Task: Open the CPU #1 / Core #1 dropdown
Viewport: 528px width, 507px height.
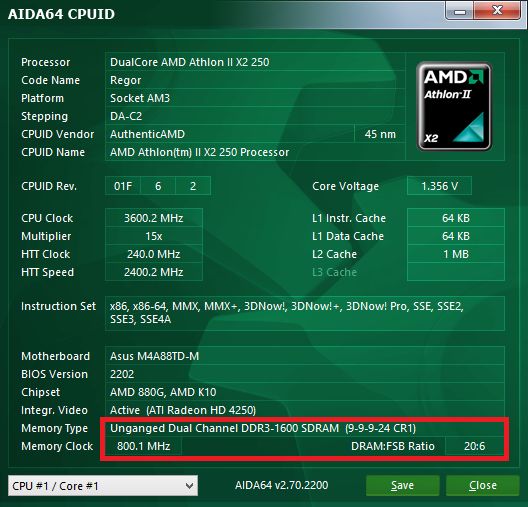Action: 103,485
